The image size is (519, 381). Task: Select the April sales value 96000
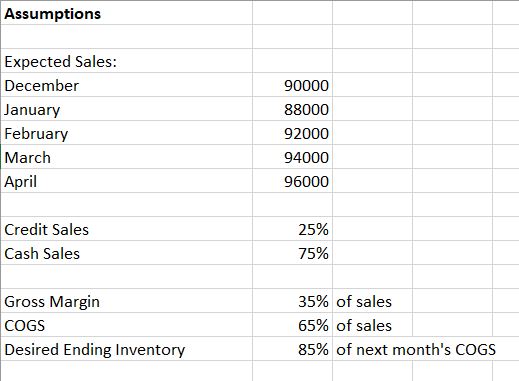pyautogui.click(x=292, y=181)
